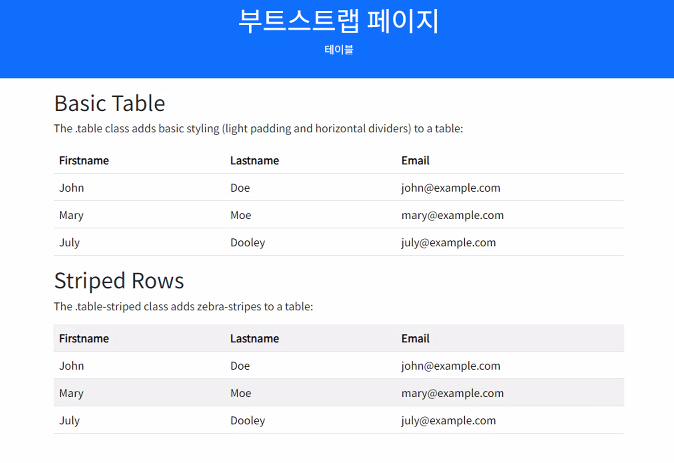Click john@example.com in Basic Table
Image resolution: width=674 pixels, height=463 pixels.
coord(450,188)
